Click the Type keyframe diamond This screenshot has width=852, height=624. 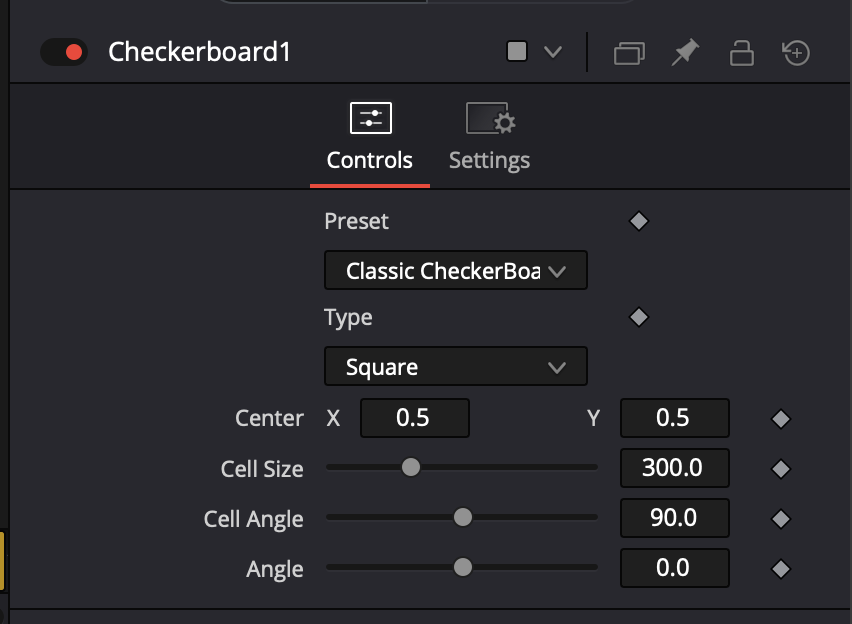tap(639, 317)
